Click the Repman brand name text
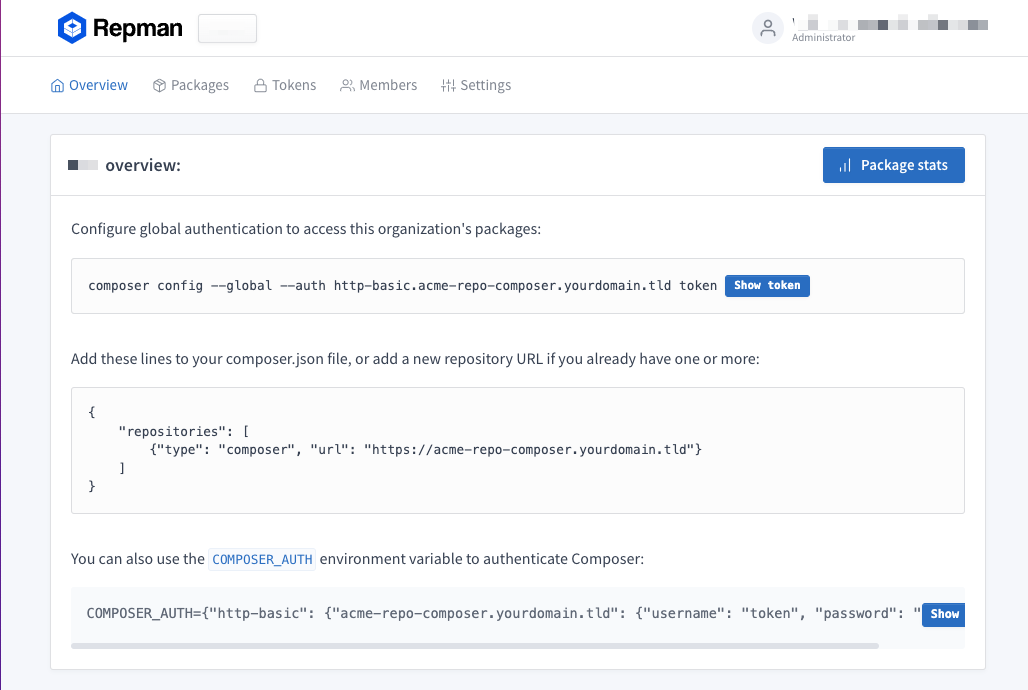1028x690 pixels. pos(138,28)
